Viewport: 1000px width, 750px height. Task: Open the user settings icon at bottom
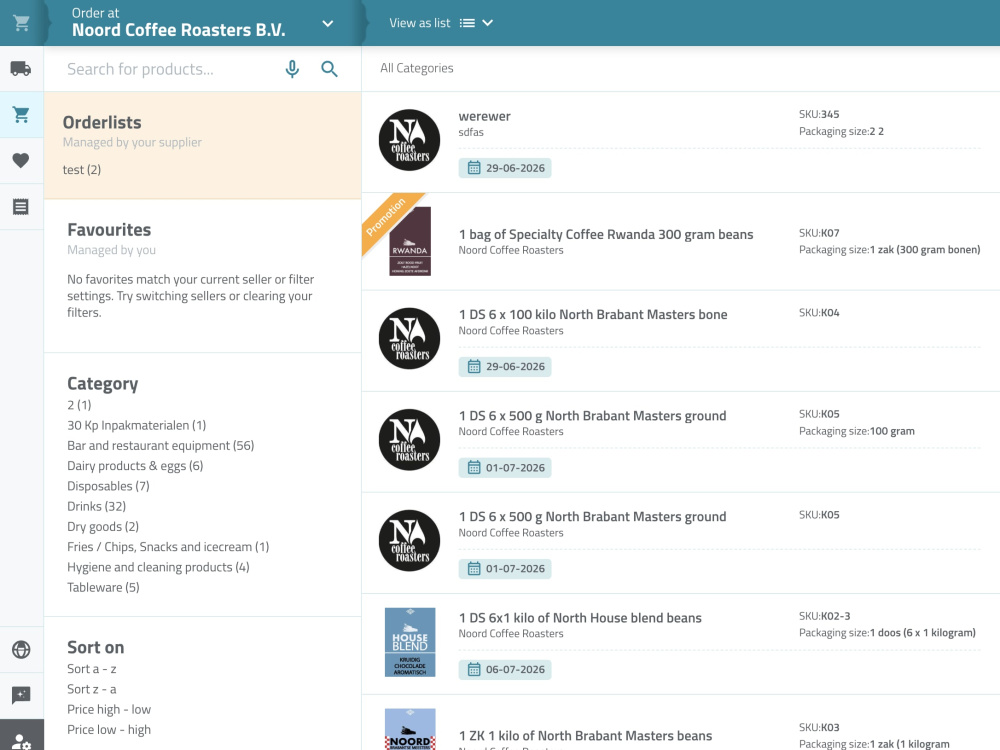21,741
